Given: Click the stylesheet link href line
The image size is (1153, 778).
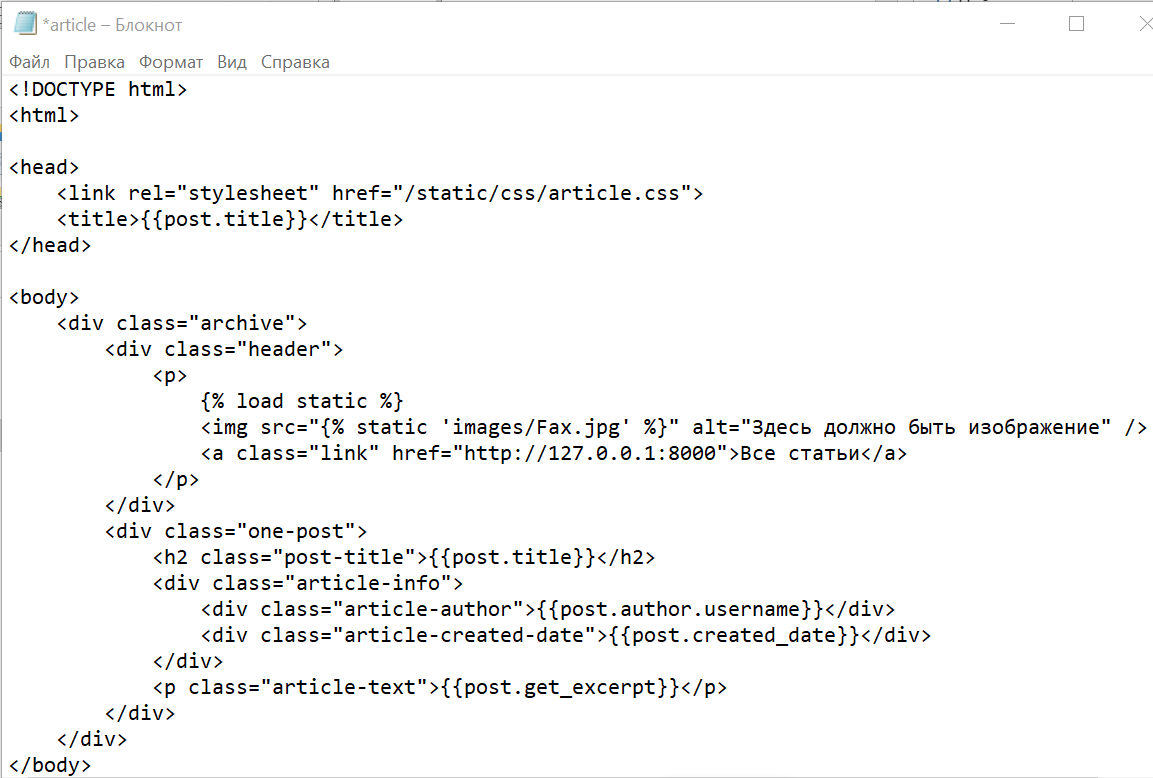Looking at the screenshot, I should (380, 193).
